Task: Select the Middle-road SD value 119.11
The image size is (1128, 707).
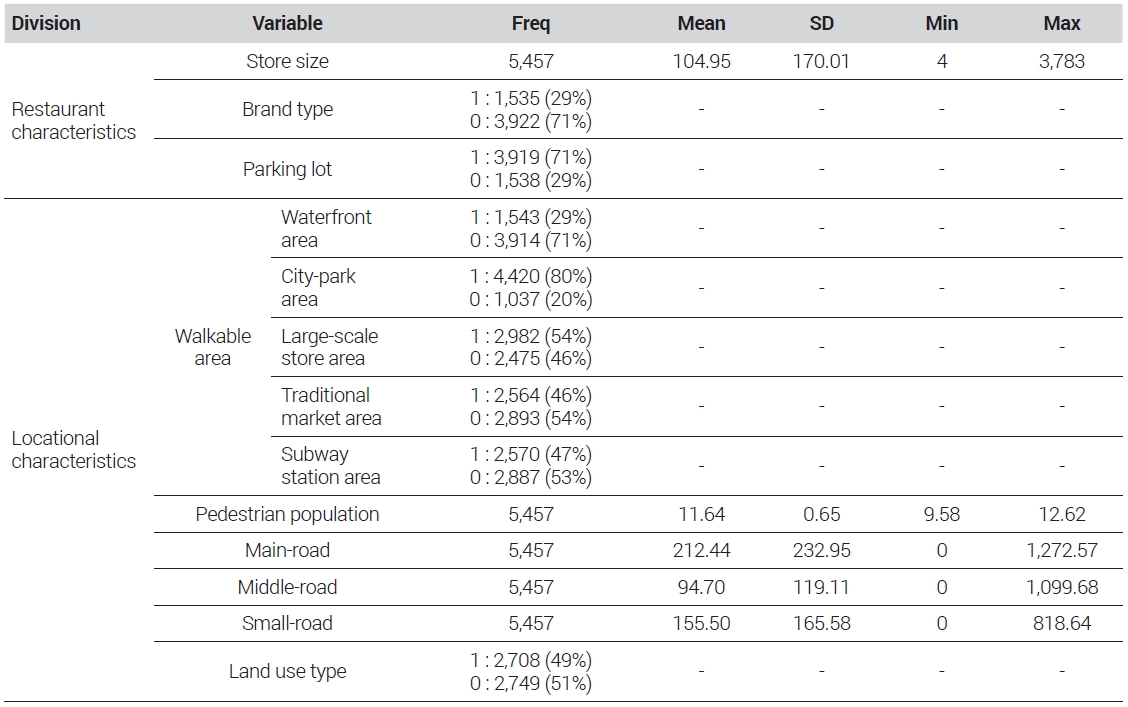Action: (822, 587)
